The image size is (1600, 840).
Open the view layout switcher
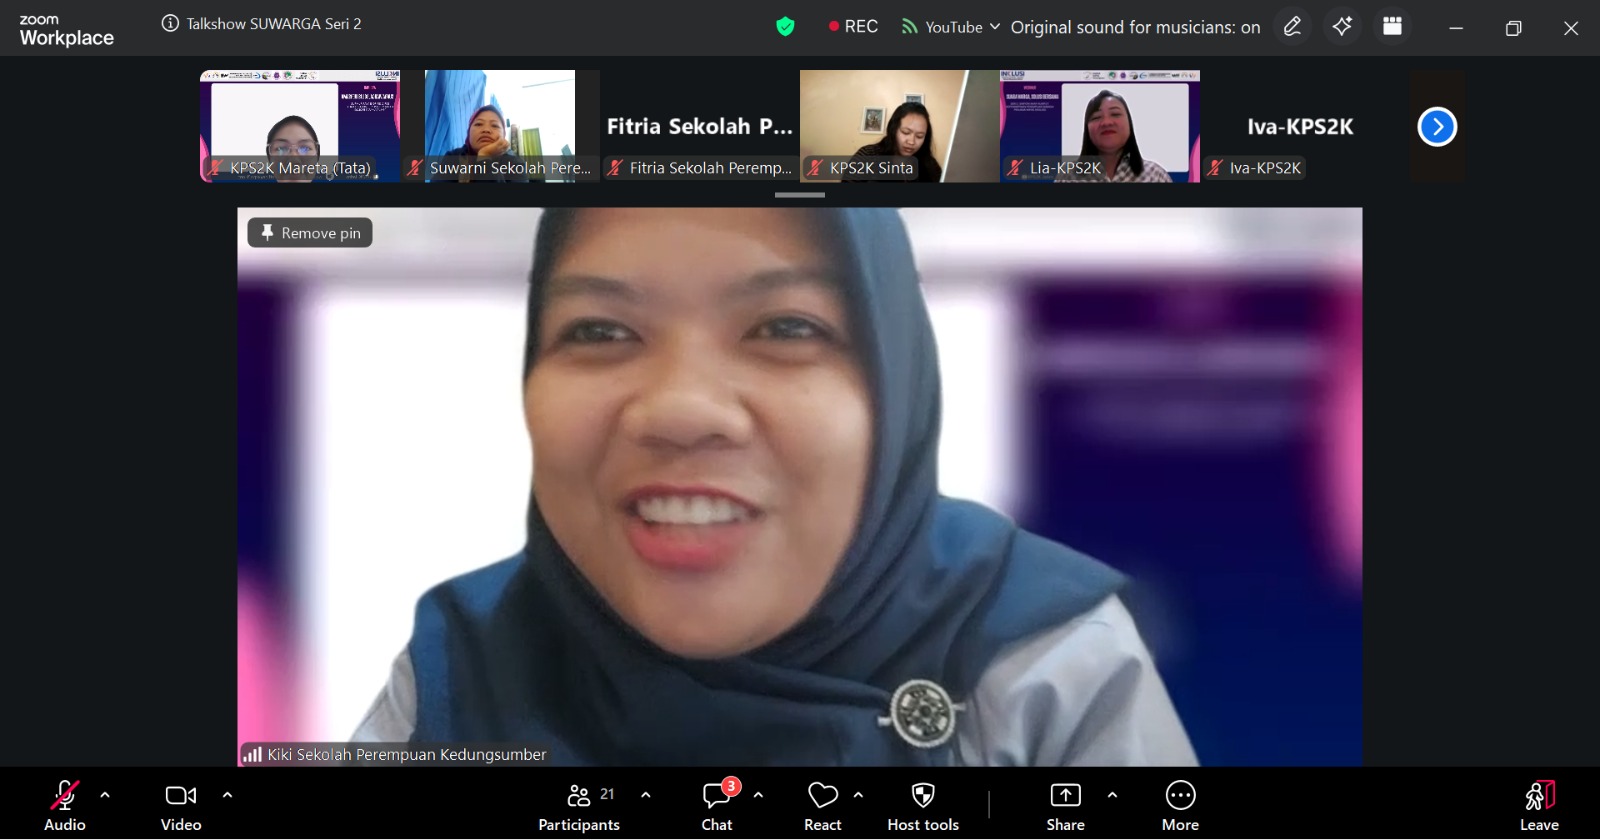[1392, 27]
